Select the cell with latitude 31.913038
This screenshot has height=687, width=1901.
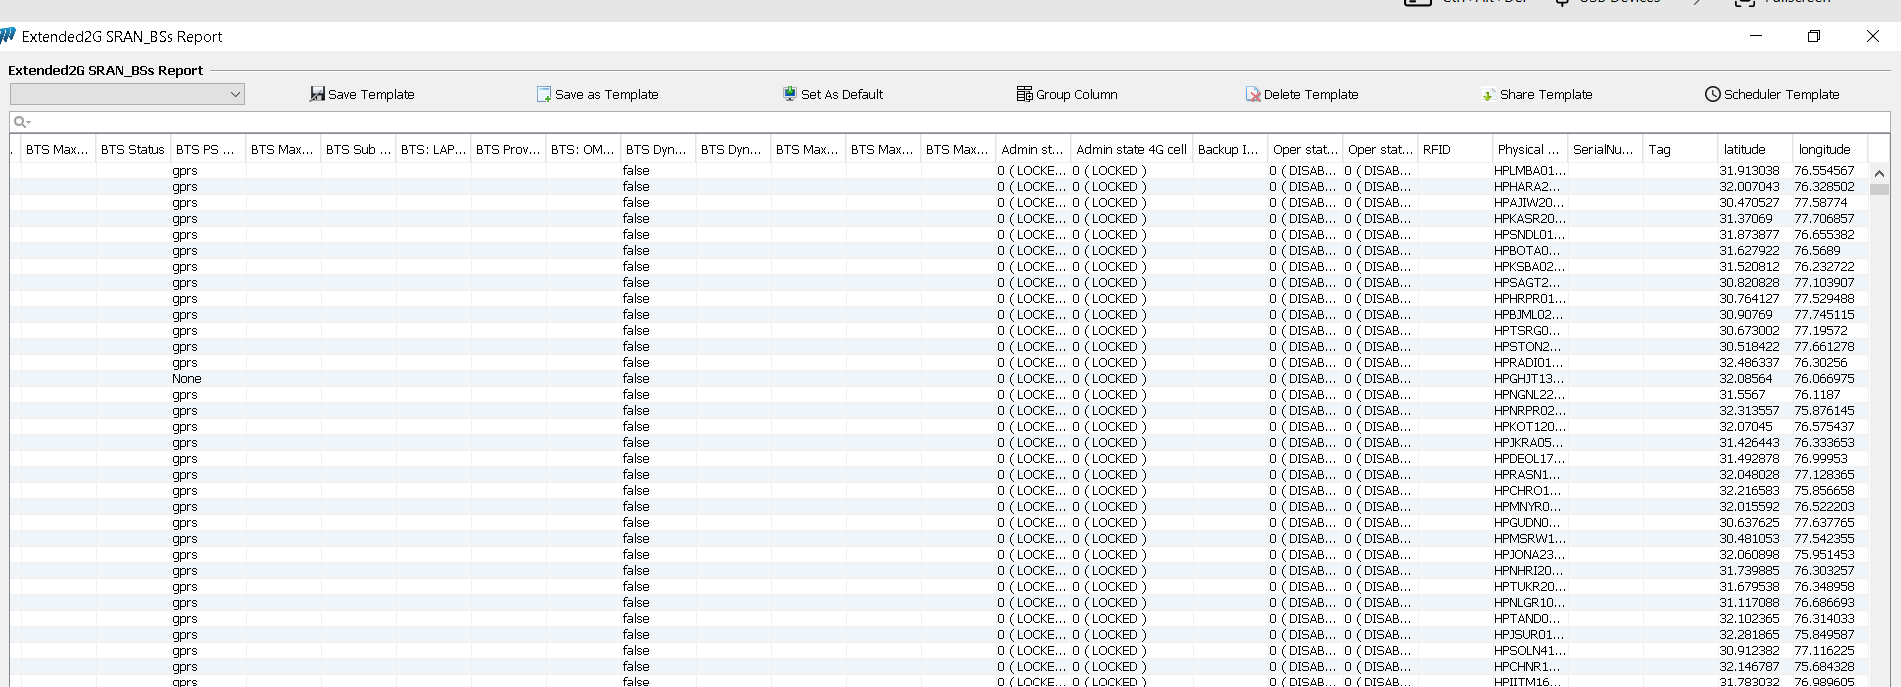[1749, 171]
